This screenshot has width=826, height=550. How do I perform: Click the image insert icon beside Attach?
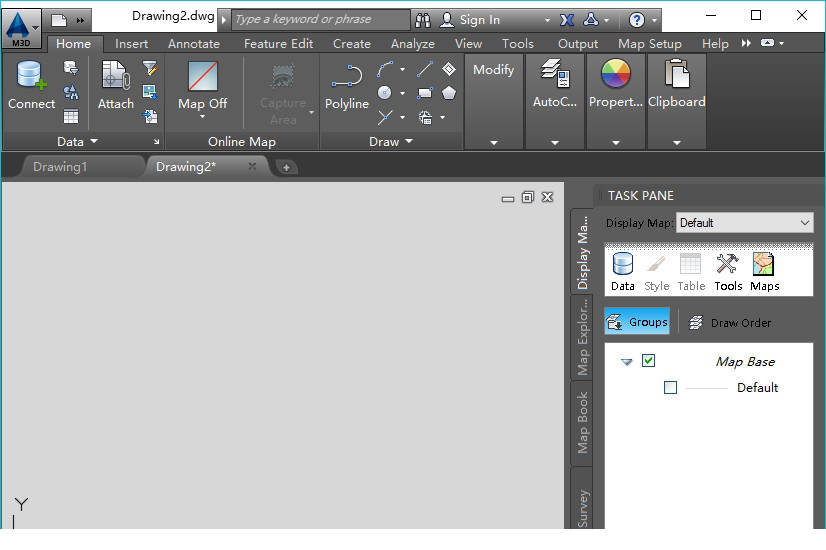(x=150, y=92)
